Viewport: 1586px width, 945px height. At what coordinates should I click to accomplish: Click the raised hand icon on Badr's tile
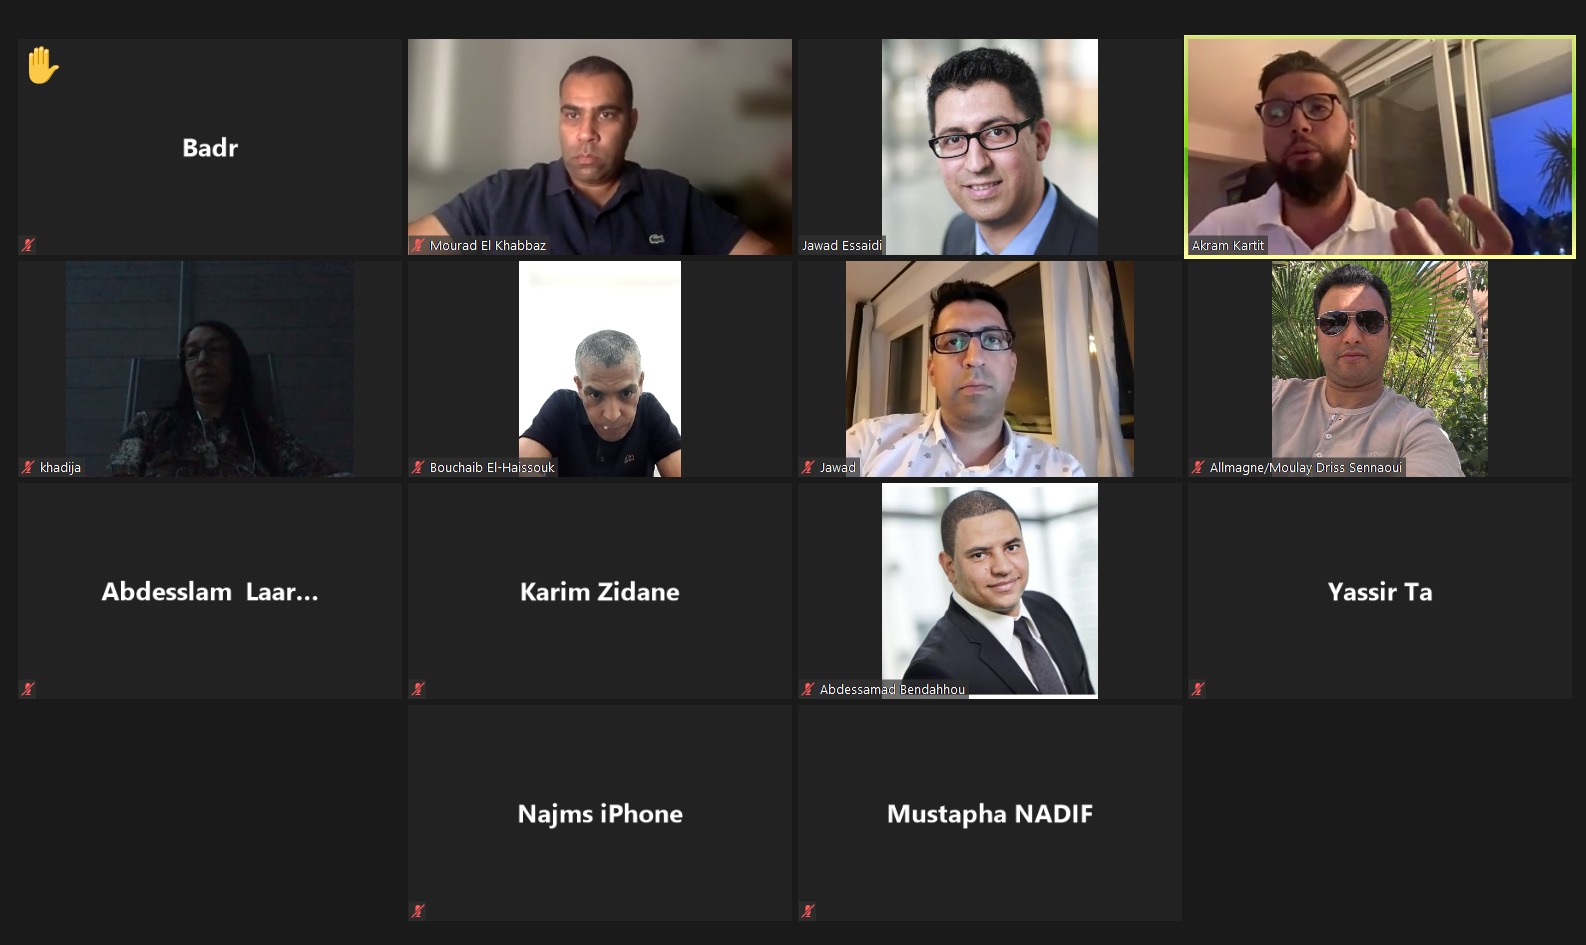43,65
